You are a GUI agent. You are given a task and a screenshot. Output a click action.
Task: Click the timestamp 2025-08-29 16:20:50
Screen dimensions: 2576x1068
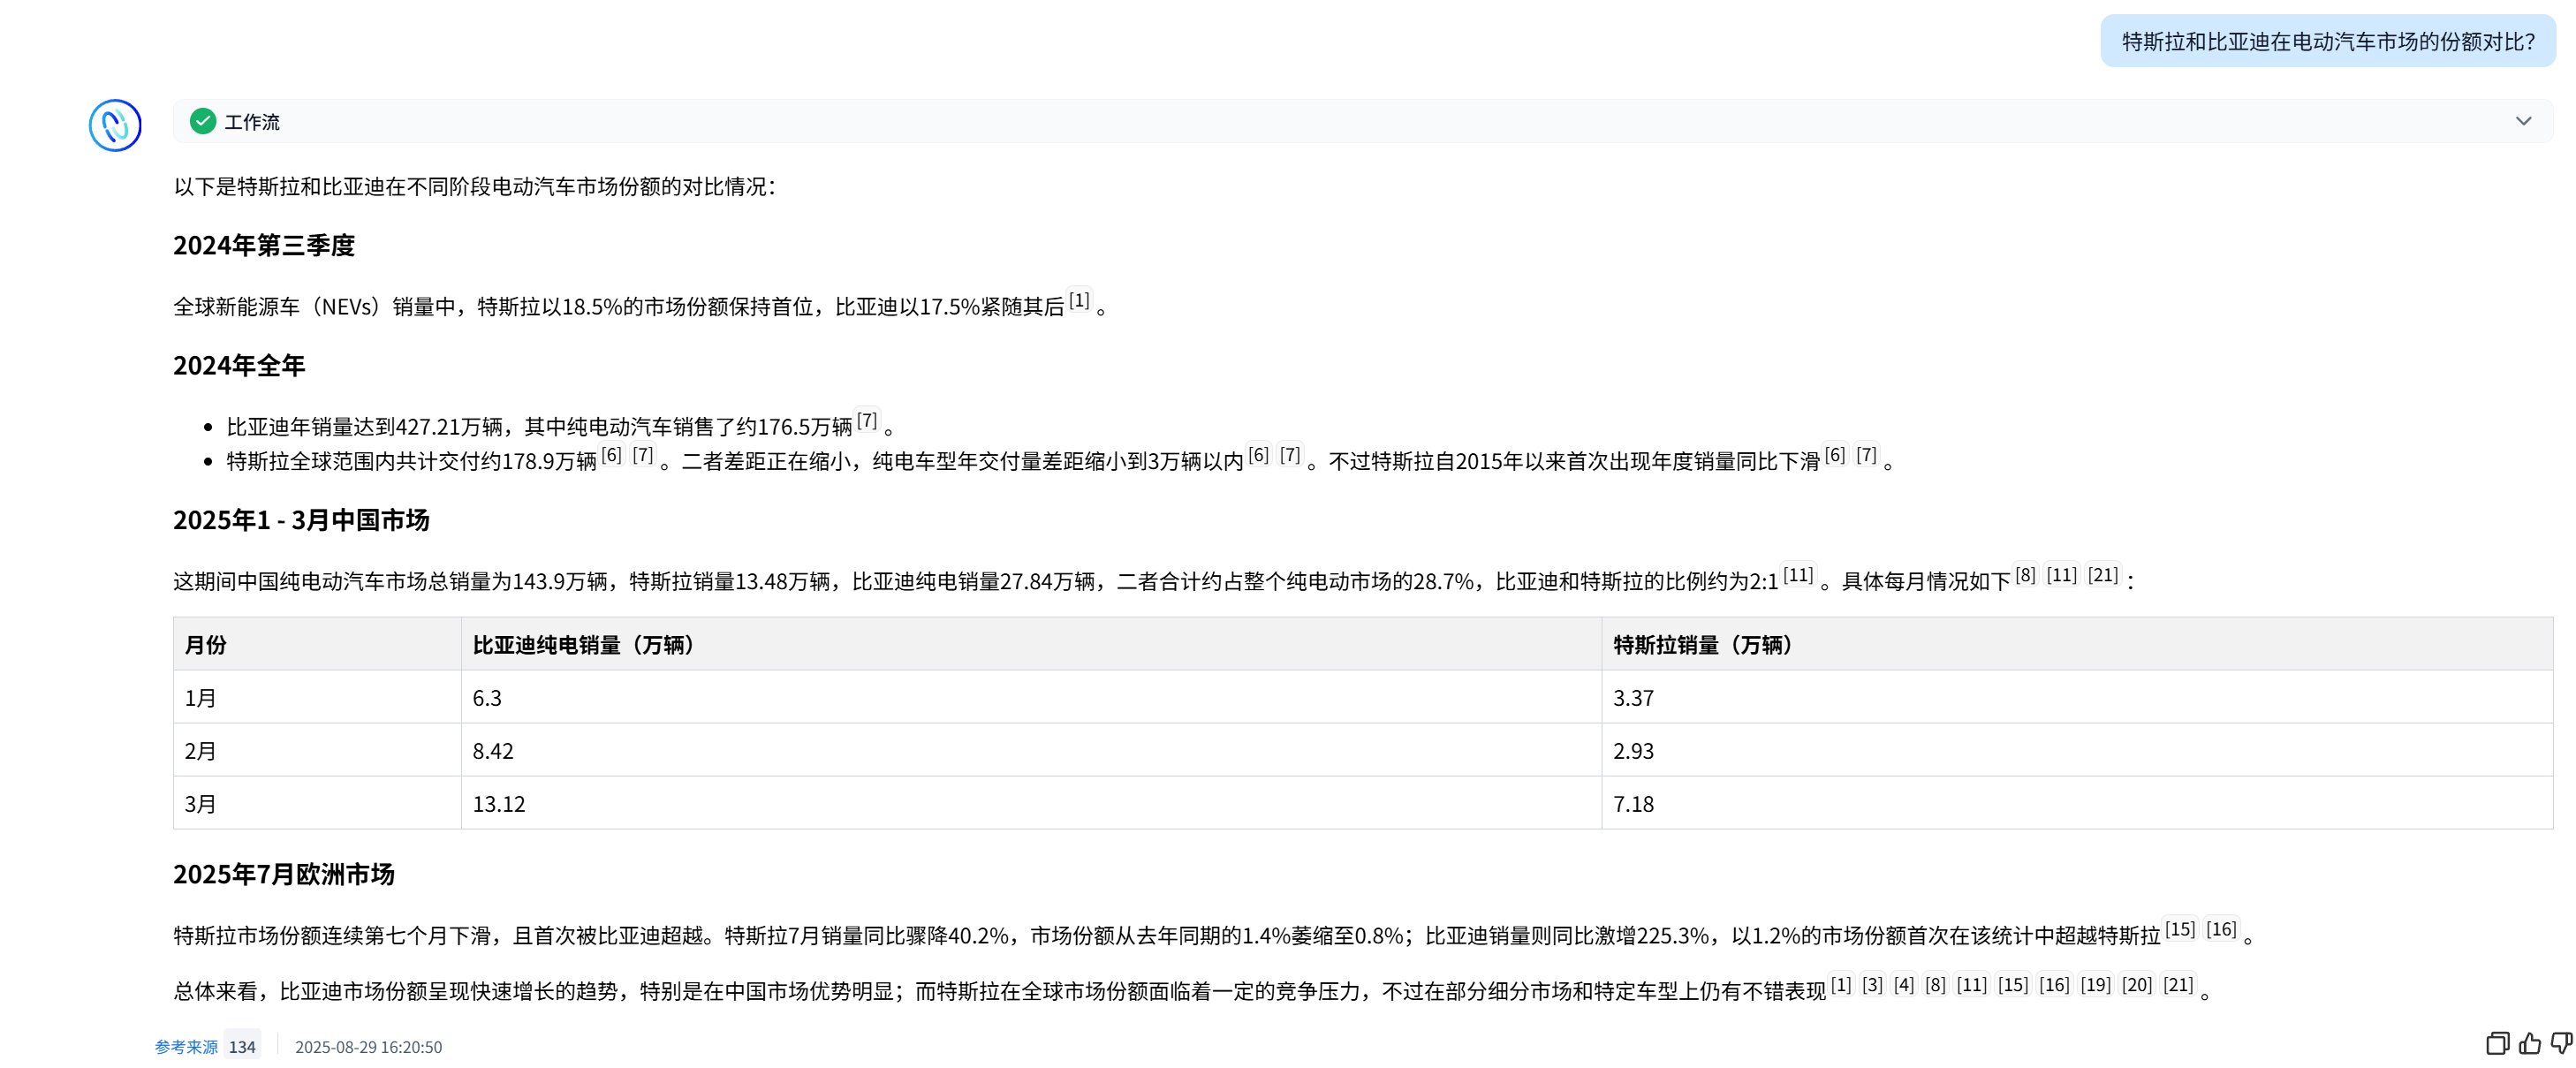tap(368, 1047)
